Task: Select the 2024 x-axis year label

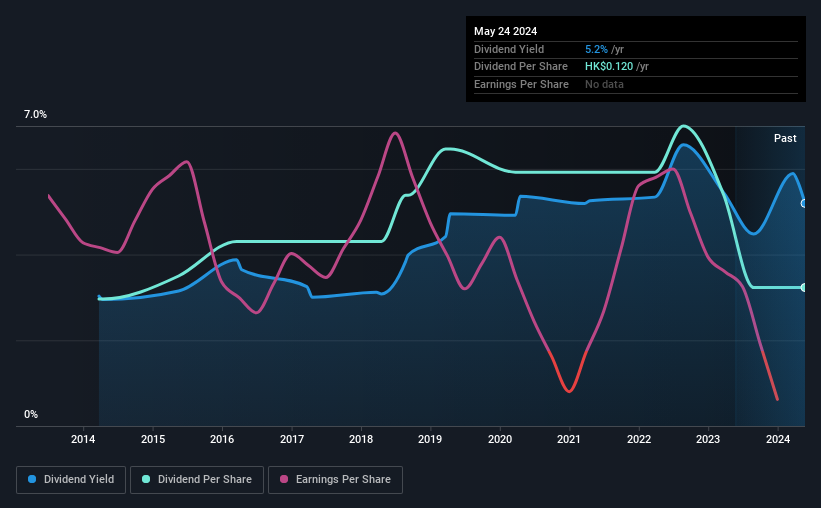Action: pos(778,439)
